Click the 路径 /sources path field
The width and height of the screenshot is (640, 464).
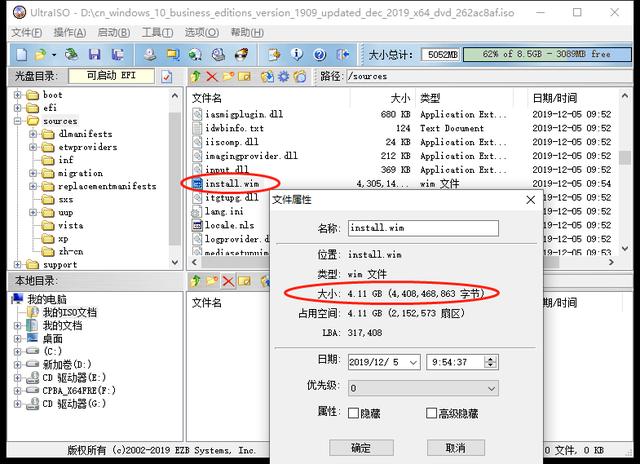(488, 76)
